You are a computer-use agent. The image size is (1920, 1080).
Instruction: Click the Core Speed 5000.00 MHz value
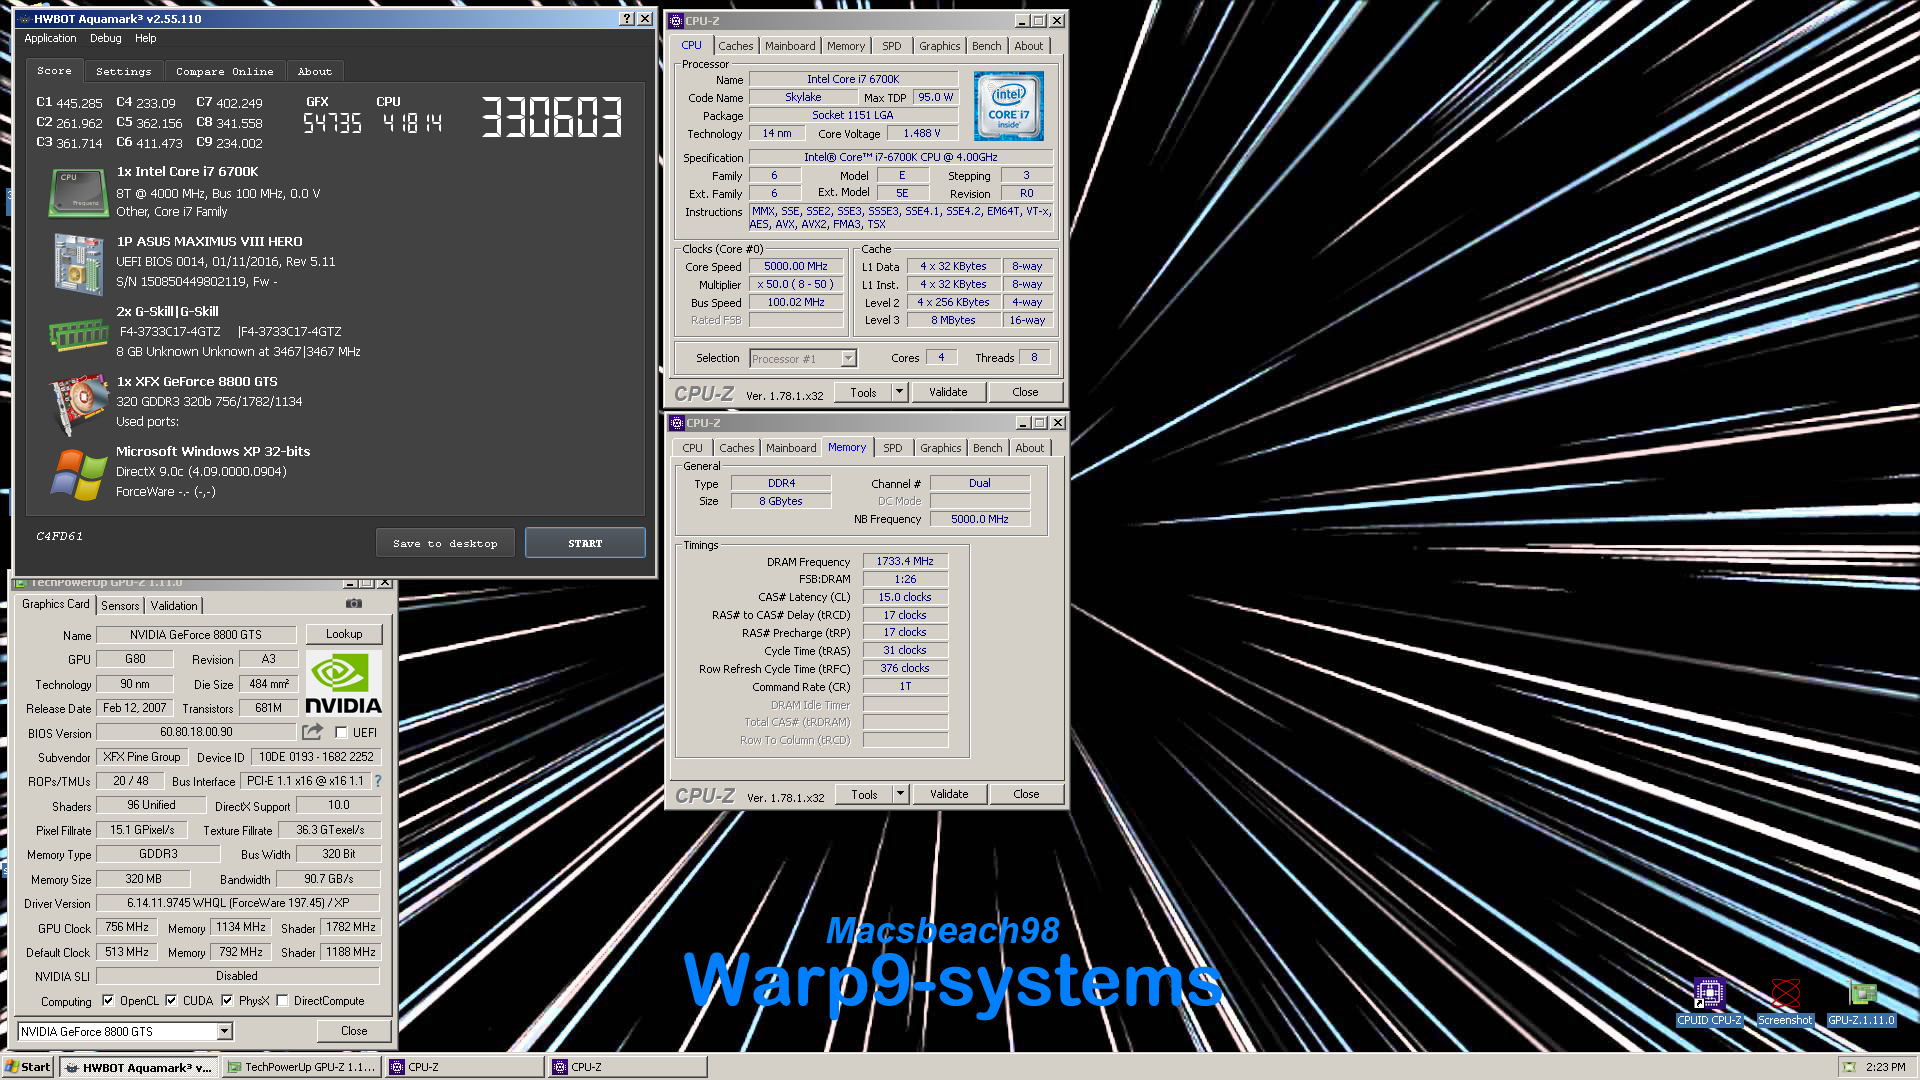(x=796, y=267)
